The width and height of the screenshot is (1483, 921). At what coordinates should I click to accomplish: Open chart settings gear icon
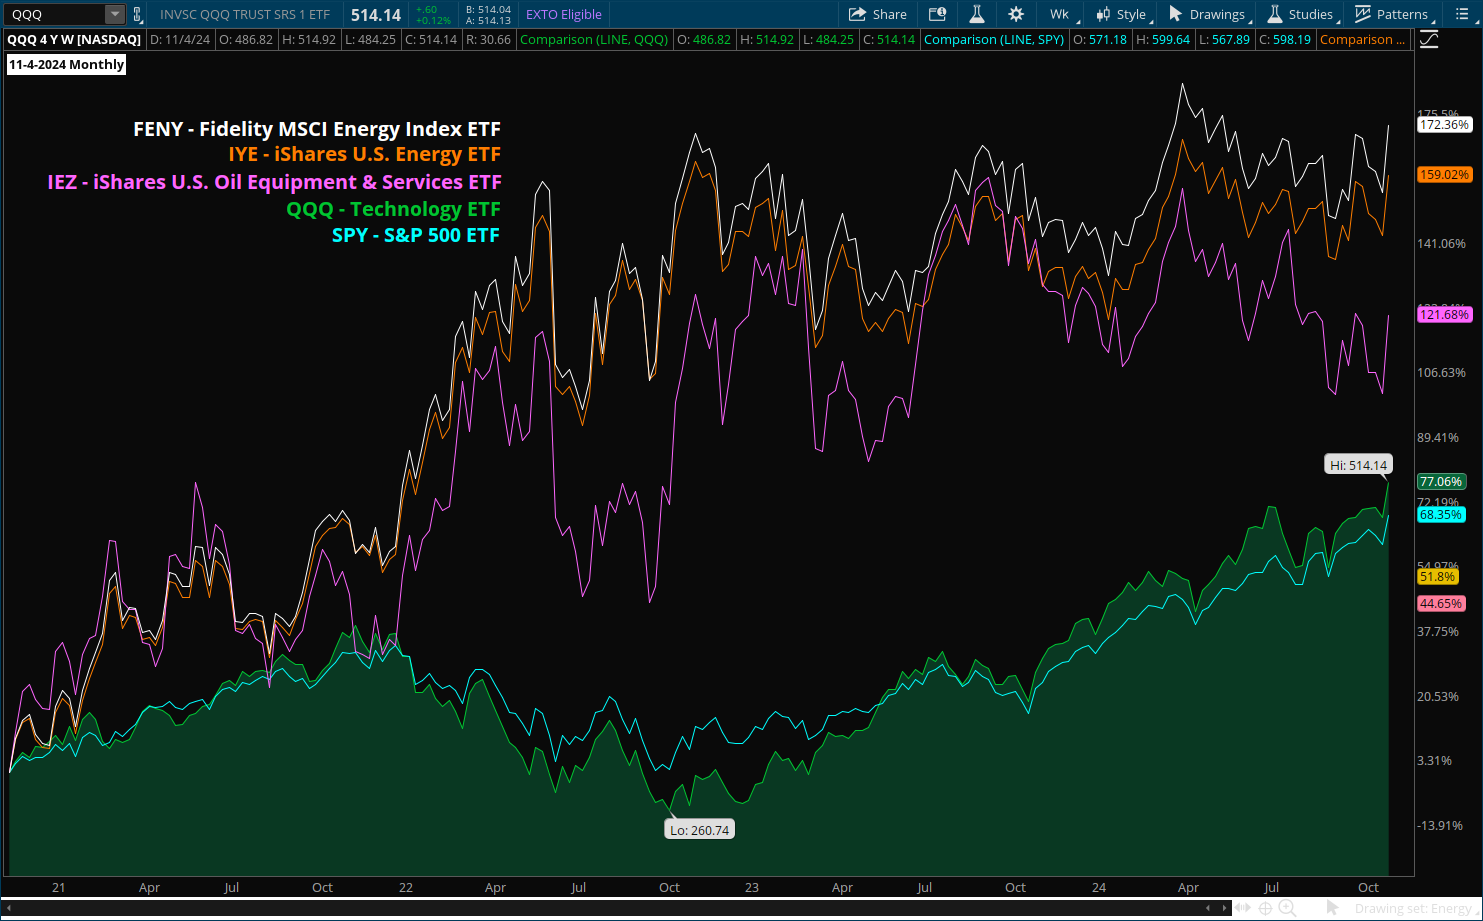[1016, 14]
